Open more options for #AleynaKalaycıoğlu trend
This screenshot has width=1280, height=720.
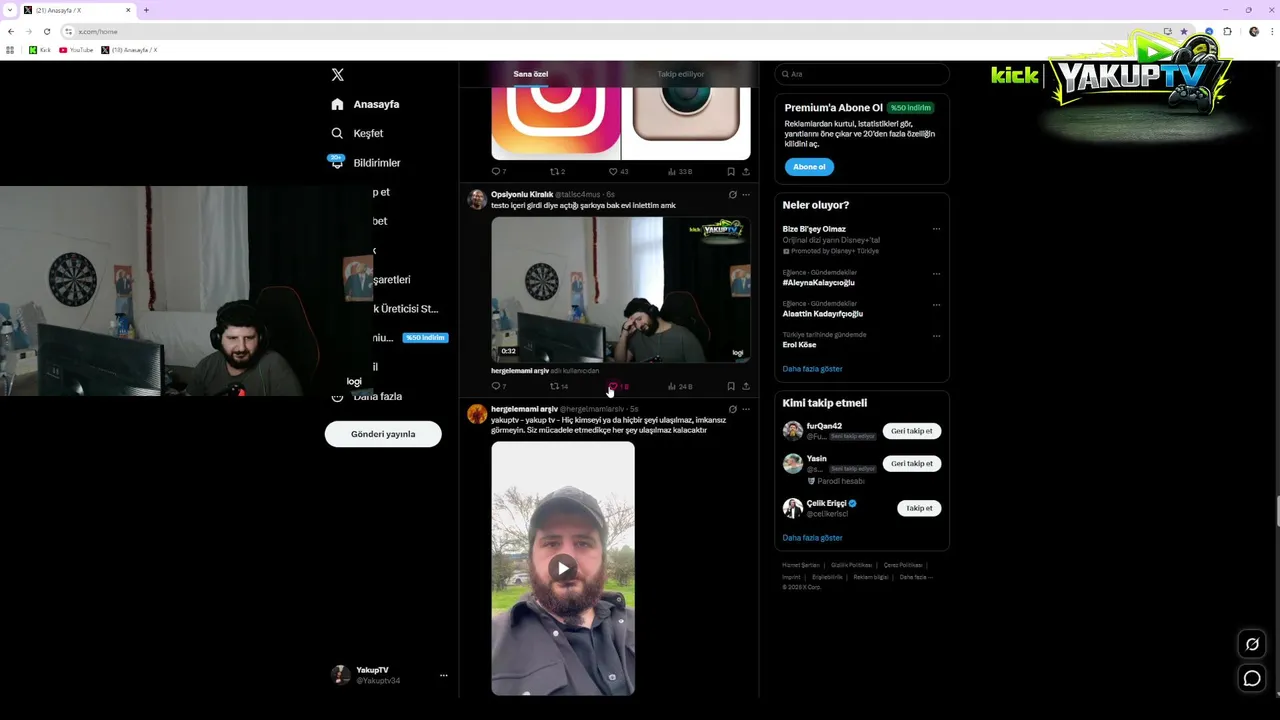(936, 273)
